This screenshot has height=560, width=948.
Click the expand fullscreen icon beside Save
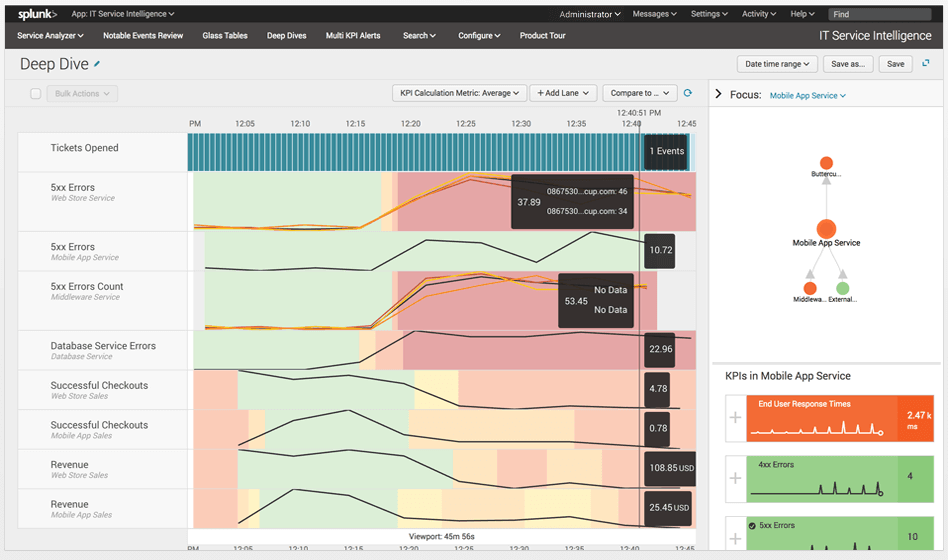pyautogui.click(x=926, y=63)
